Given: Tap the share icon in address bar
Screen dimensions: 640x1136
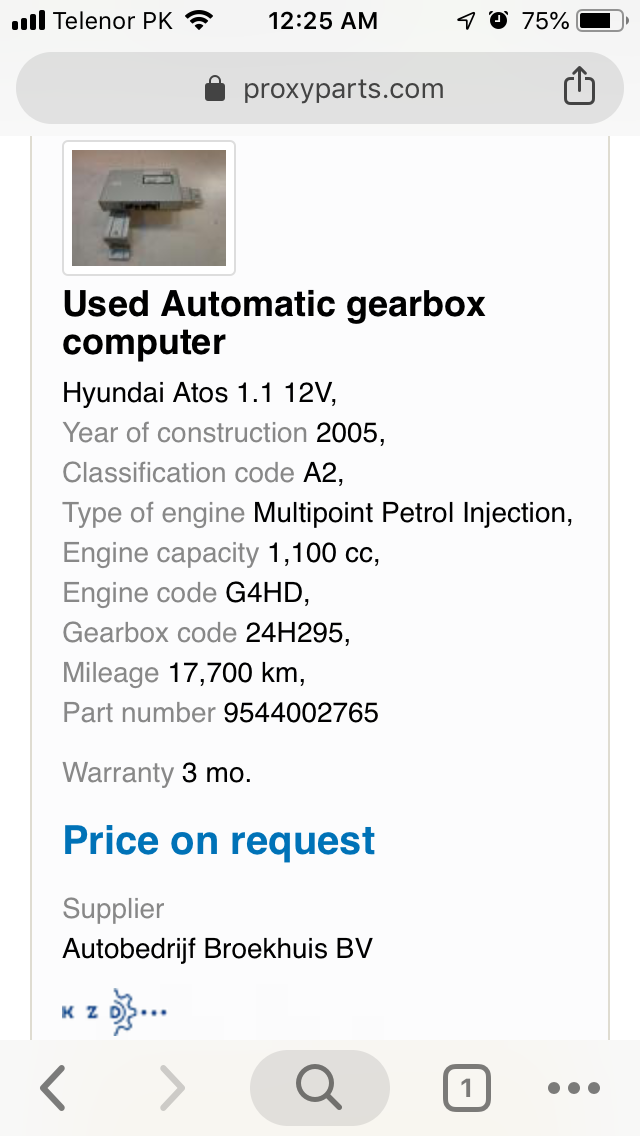Looking at the screenshot, I should (x=578, y=86).
